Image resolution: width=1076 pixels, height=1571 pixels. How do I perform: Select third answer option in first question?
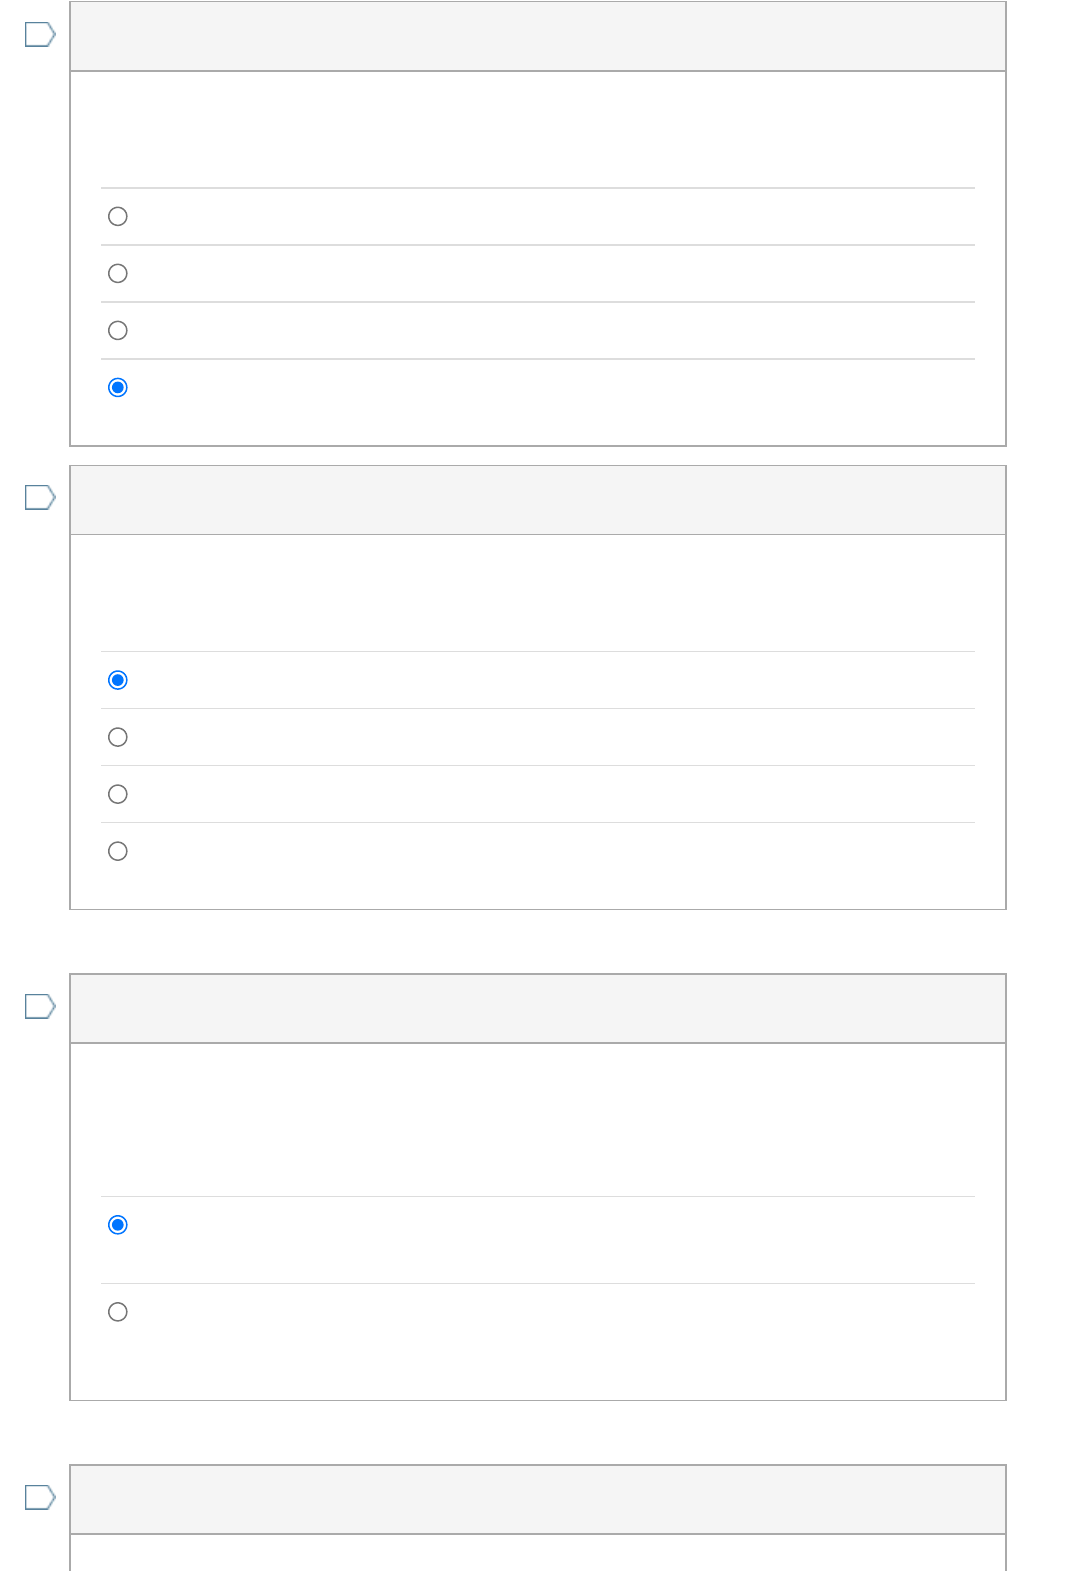tap(118, 331)
